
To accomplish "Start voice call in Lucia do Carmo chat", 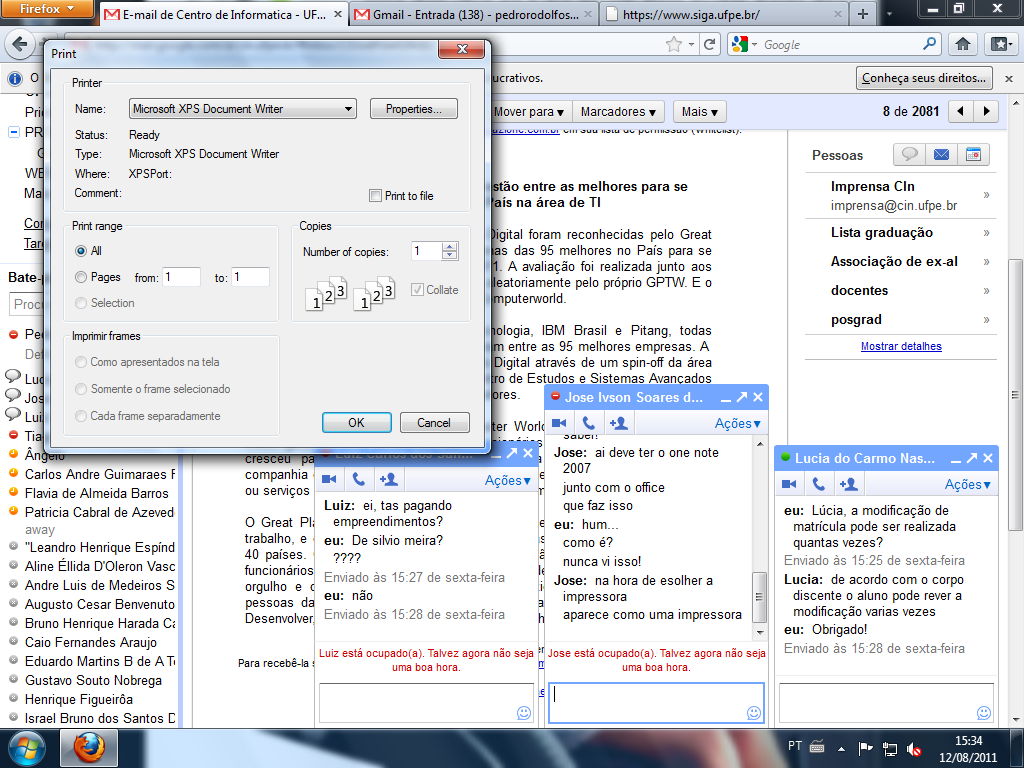I will [819, 484].
